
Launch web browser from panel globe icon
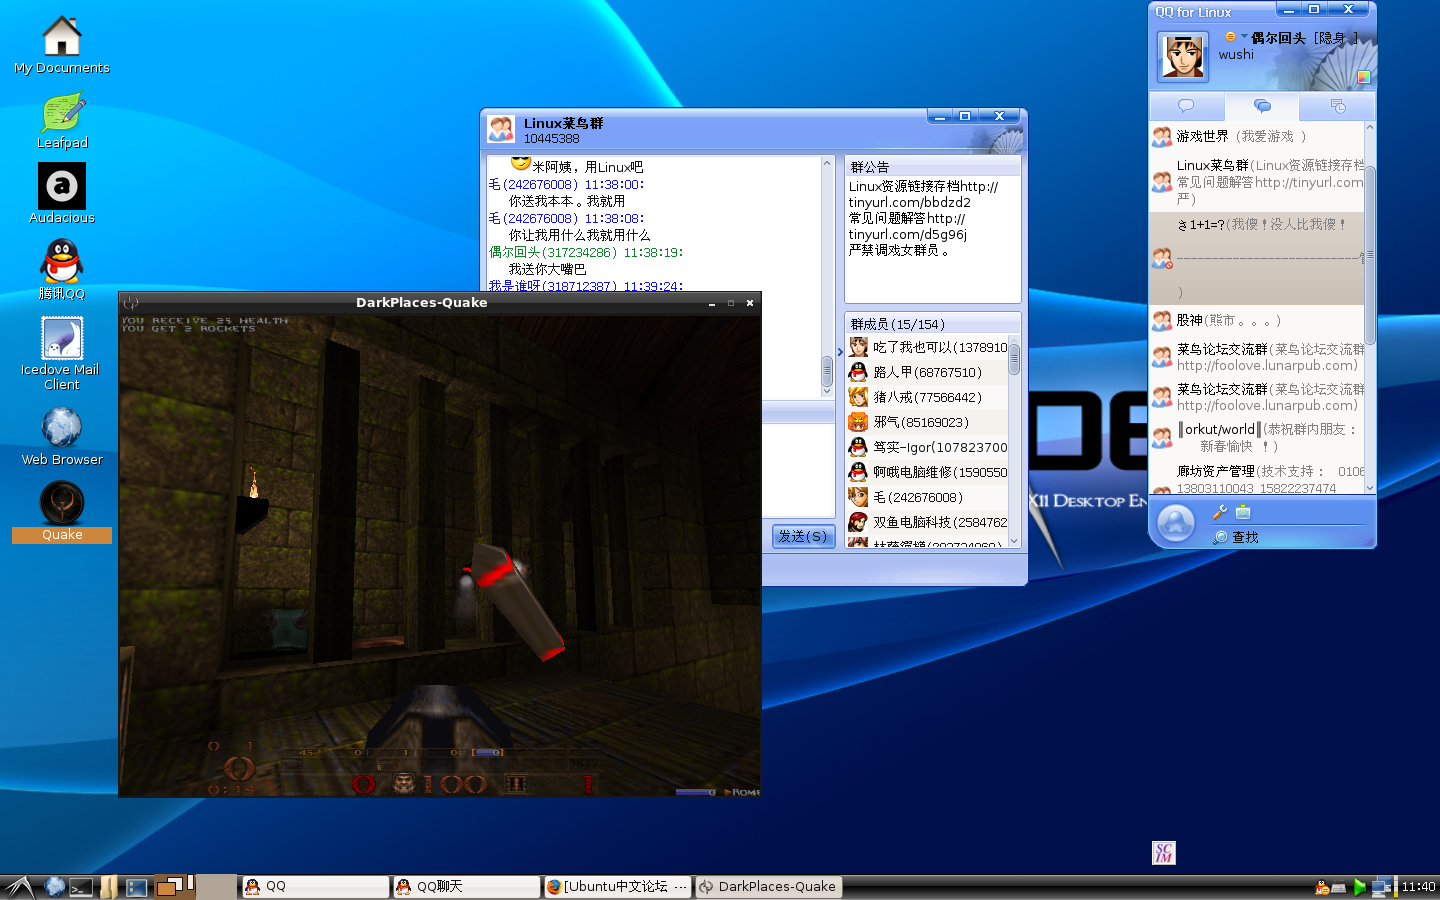coord(54,887)
